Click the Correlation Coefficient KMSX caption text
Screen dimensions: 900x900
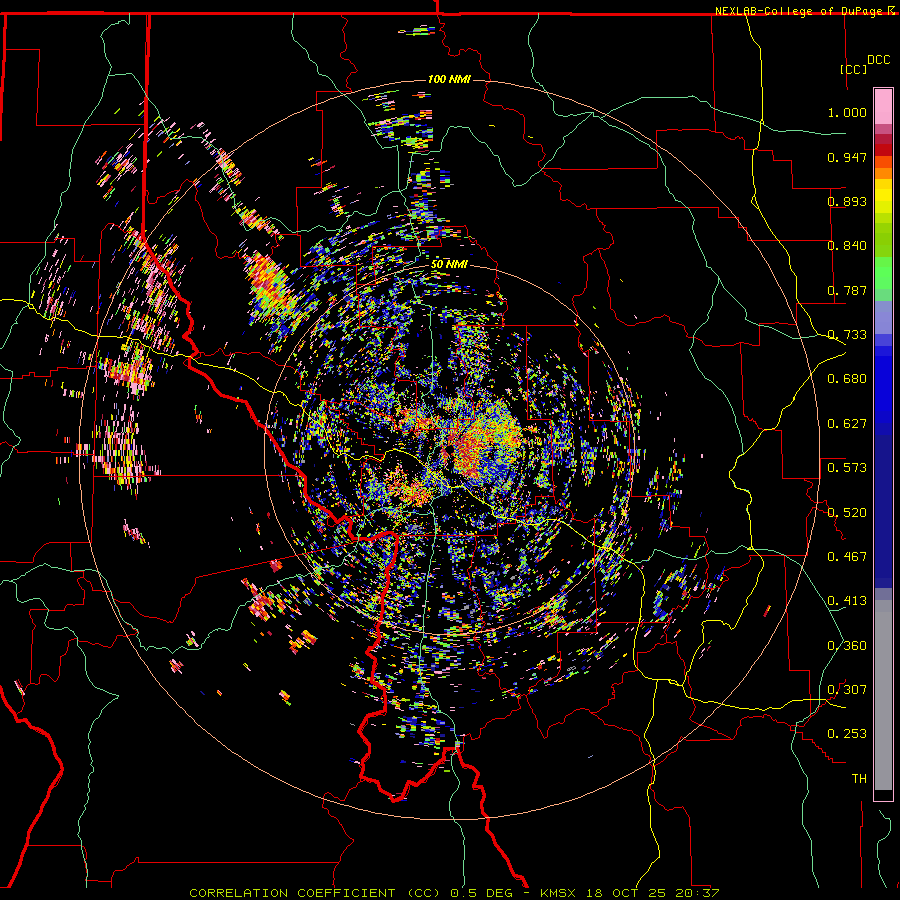454,893
